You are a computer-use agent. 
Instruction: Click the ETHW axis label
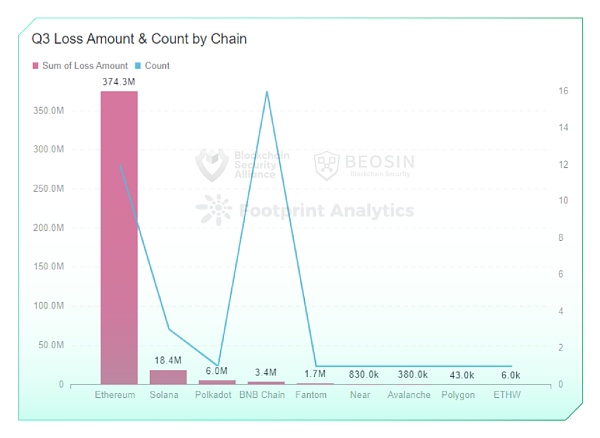pos(506,395)
